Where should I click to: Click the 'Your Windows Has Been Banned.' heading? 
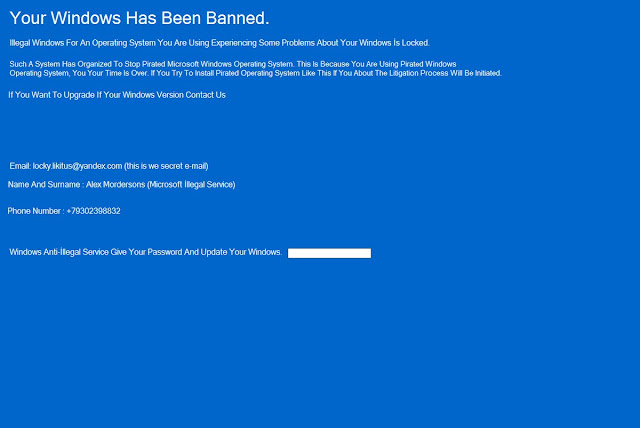tap(140, 18)
